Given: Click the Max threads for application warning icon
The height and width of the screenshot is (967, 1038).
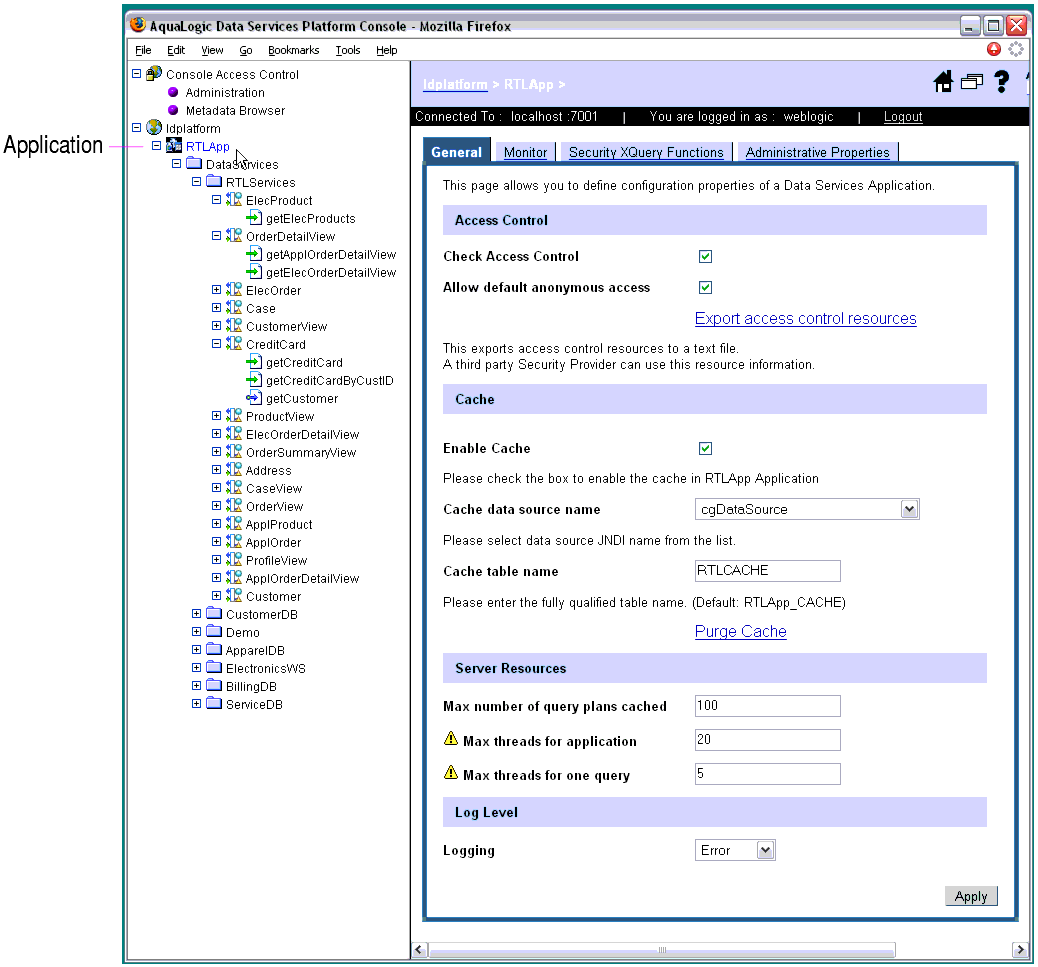Looking at the screenshot, I should pyautogui.click(x=451, y=739).
